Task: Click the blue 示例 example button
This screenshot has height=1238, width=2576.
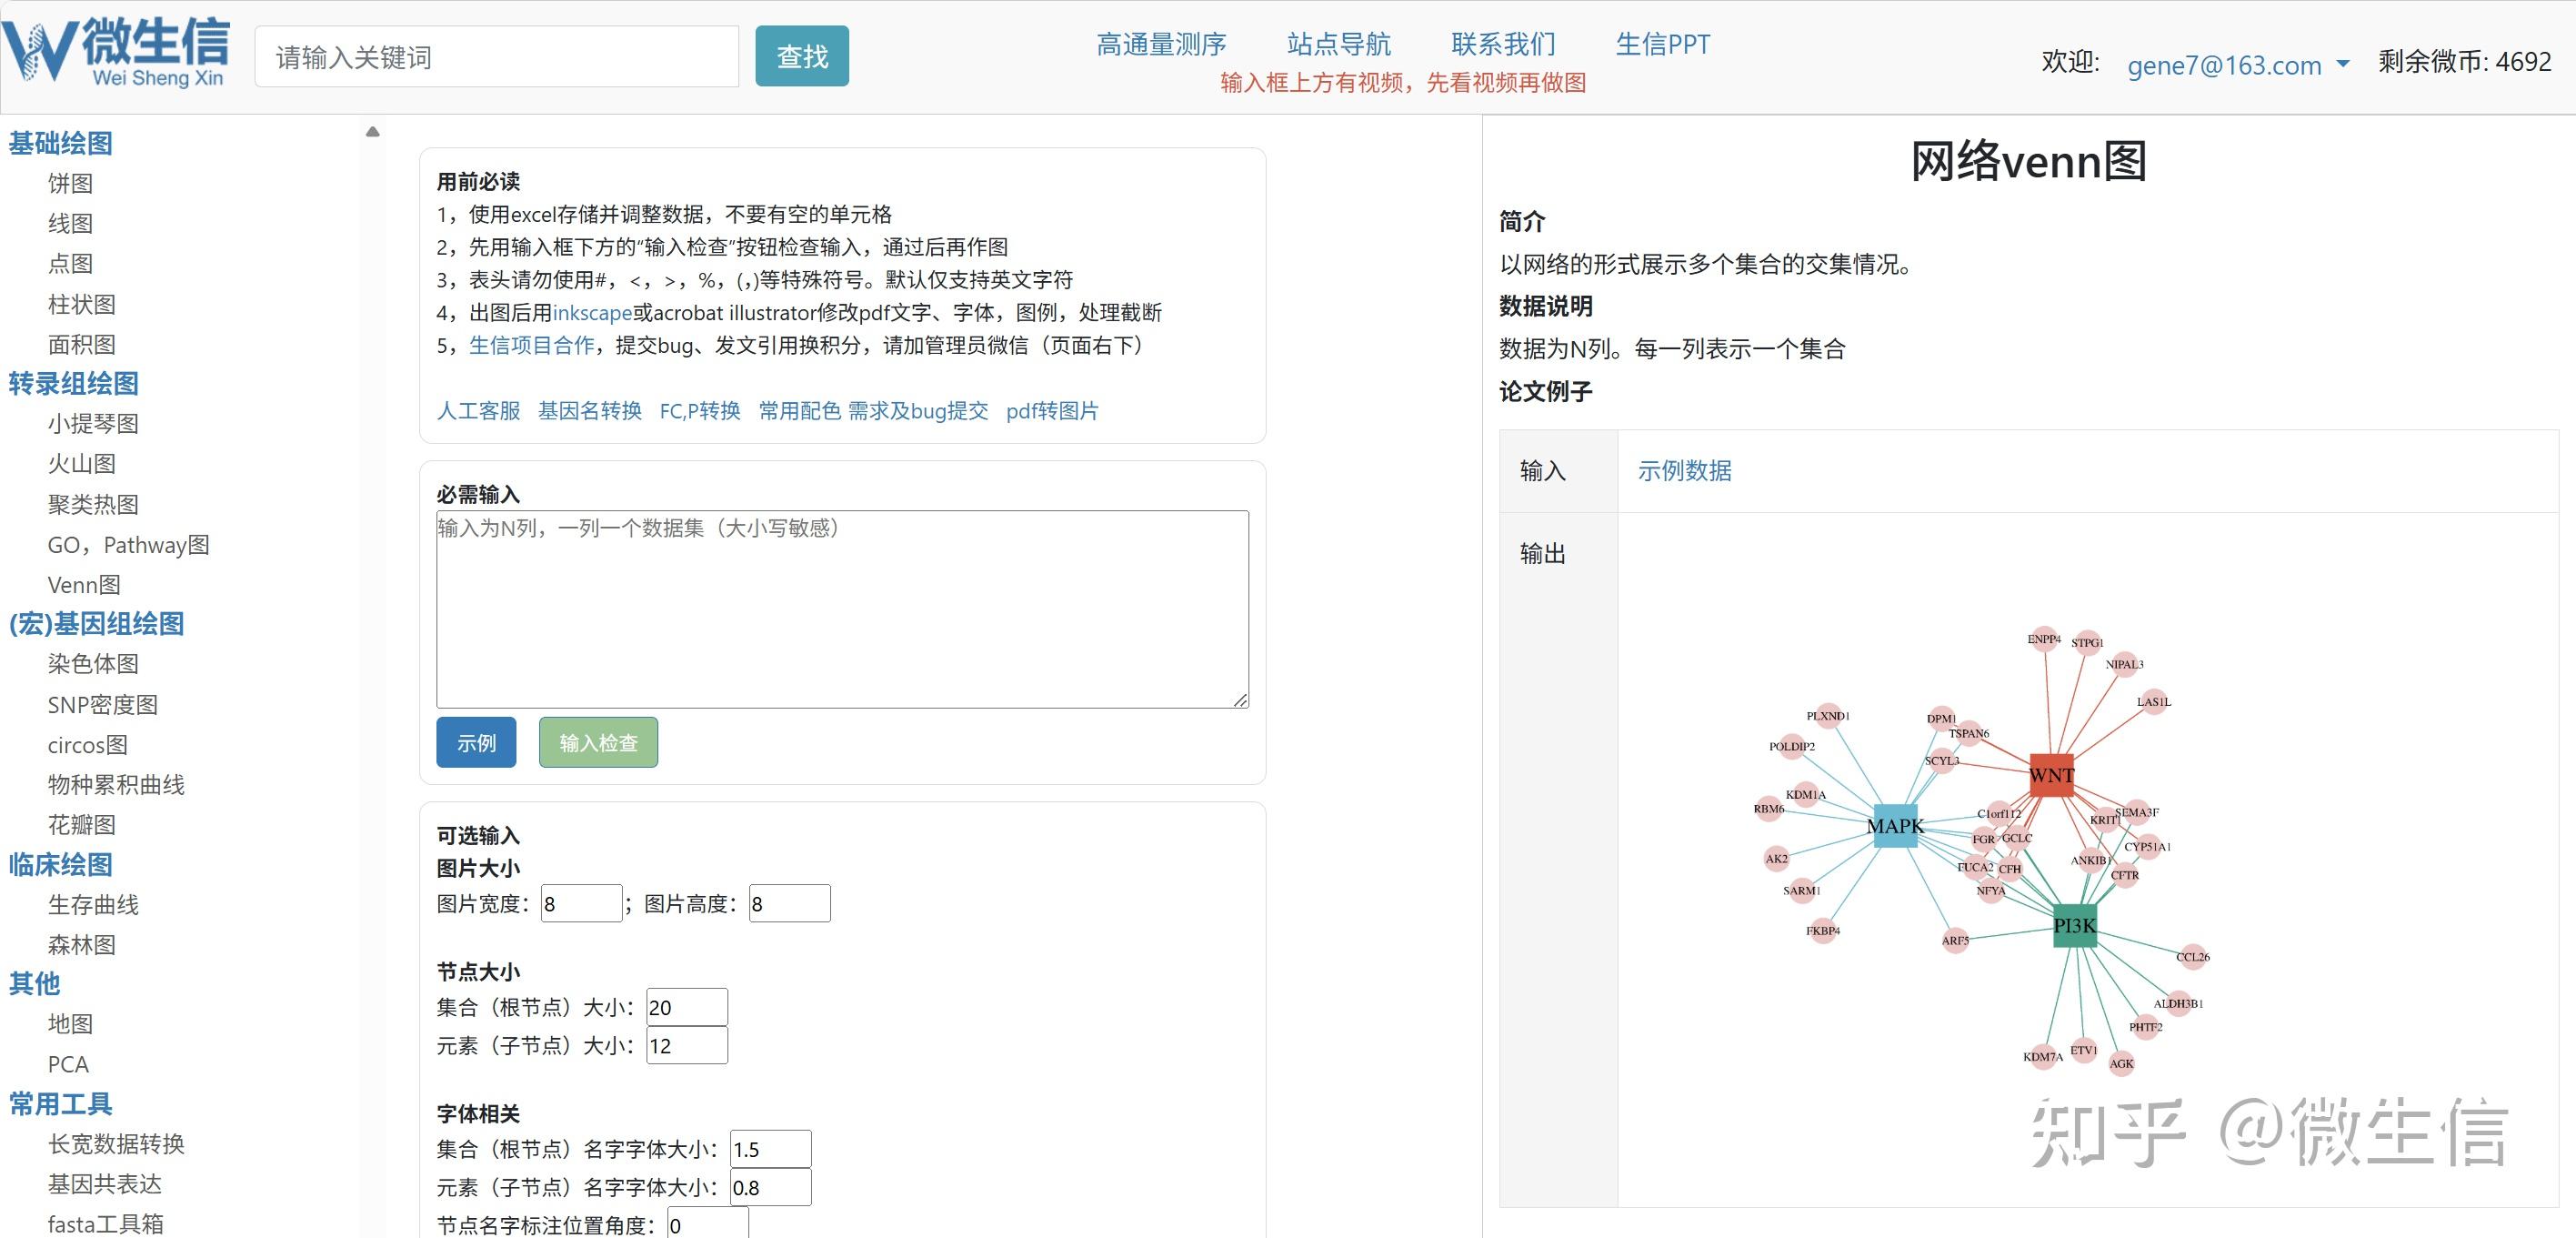Action: coord(476,742)
